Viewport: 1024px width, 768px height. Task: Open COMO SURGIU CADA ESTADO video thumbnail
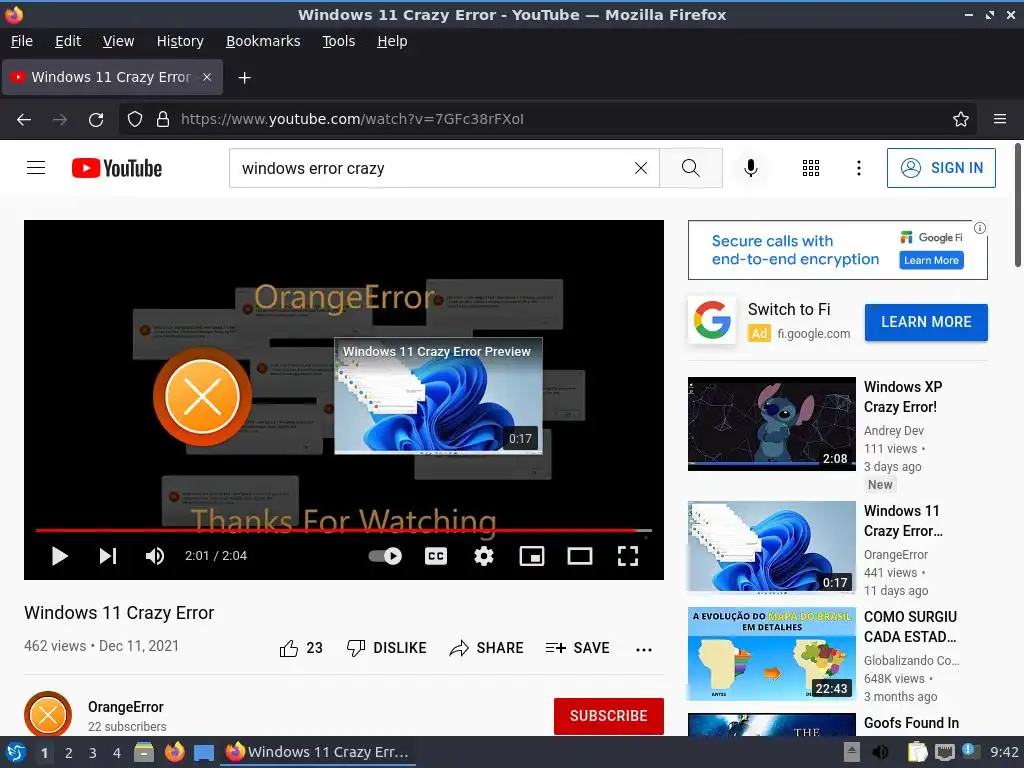772,653
